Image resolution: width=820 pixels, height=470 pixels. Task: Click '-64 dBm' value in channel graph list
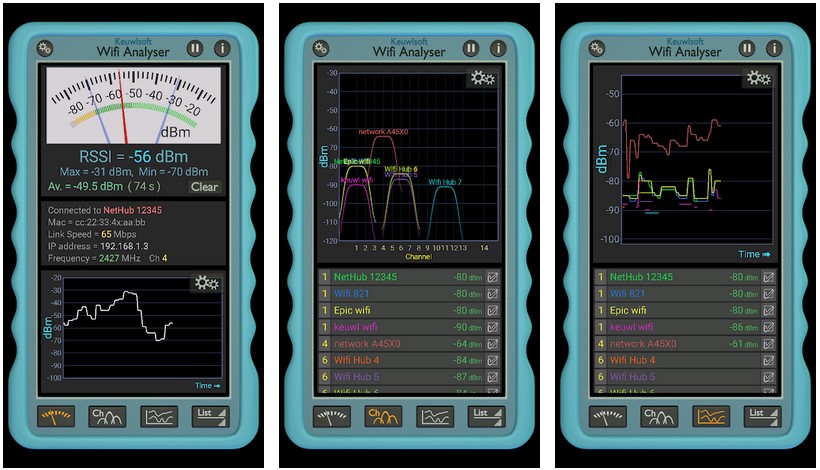coord(468,344)
